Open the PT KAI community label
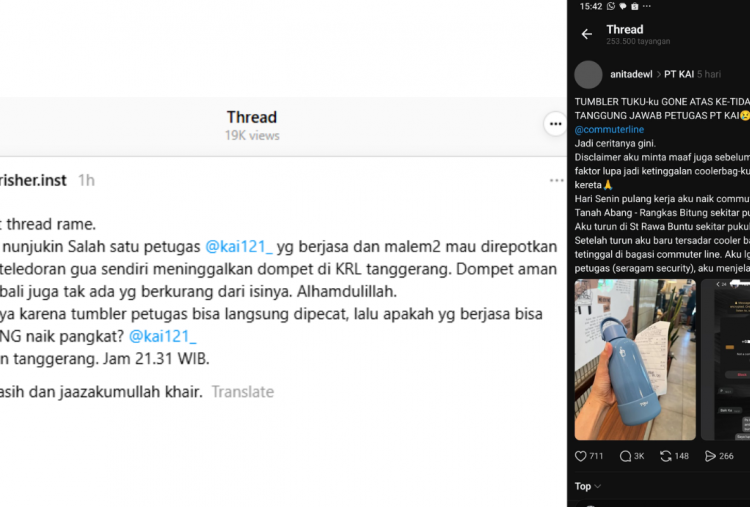The width and height of the screenshot is (750, 507). click(679, 75)
